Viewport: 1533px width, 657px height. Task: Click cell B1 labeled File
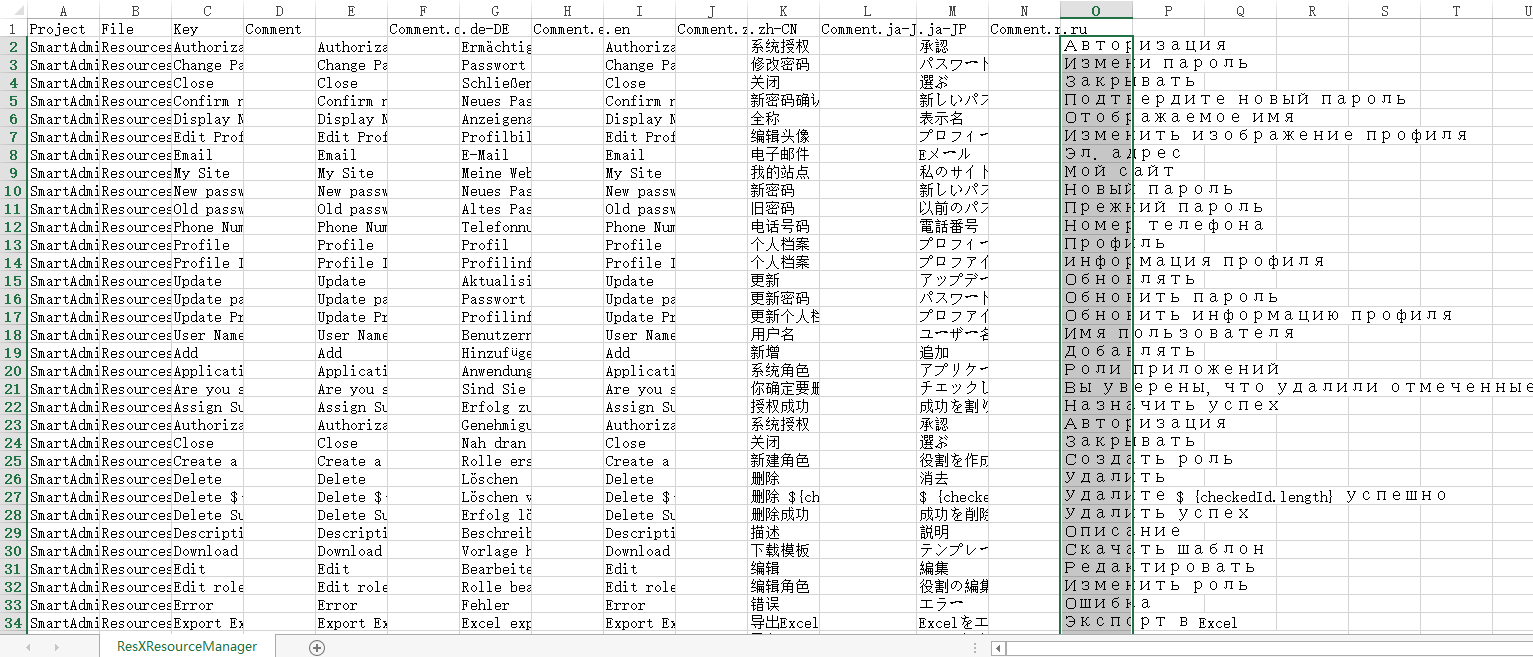(x=135, y=29)
